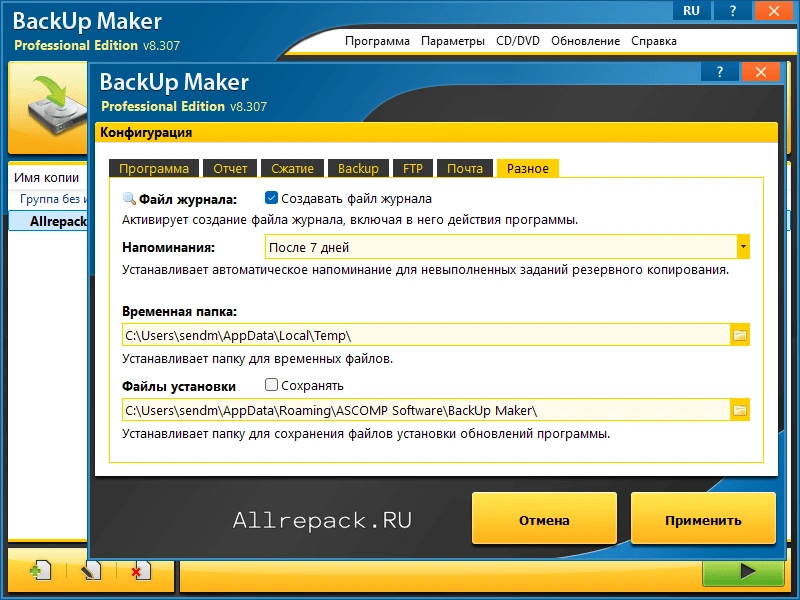Open the Справка menu
Screen dimensions: 800x600
point(654,41)
